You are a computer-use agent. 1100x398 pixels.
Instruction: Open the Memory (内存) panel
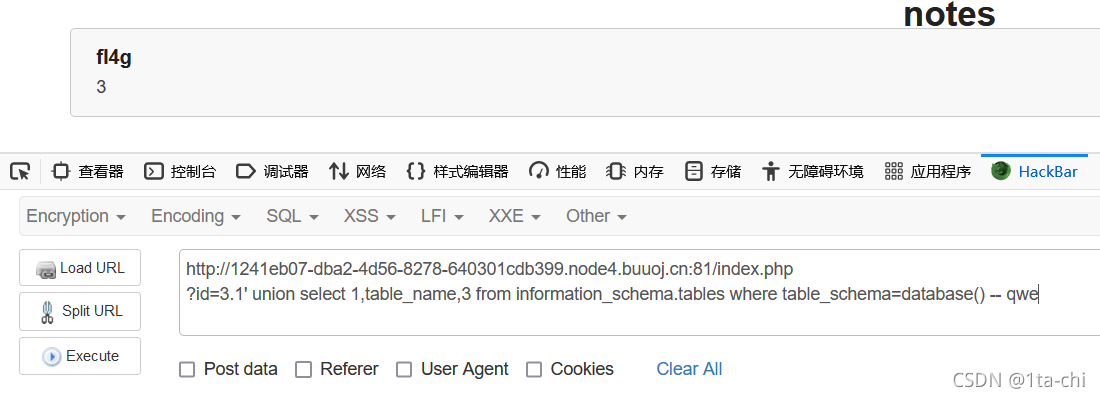click(635, 171)
